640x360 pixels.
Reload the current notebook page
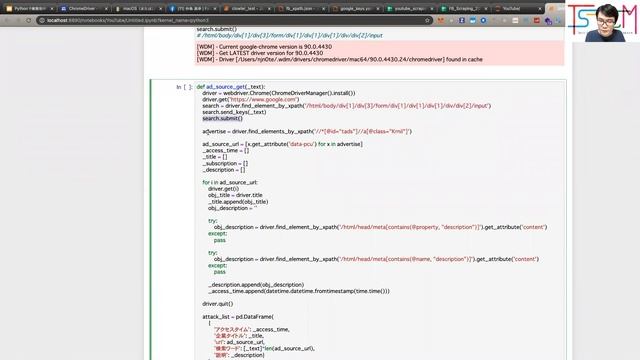tap(28, 20)
